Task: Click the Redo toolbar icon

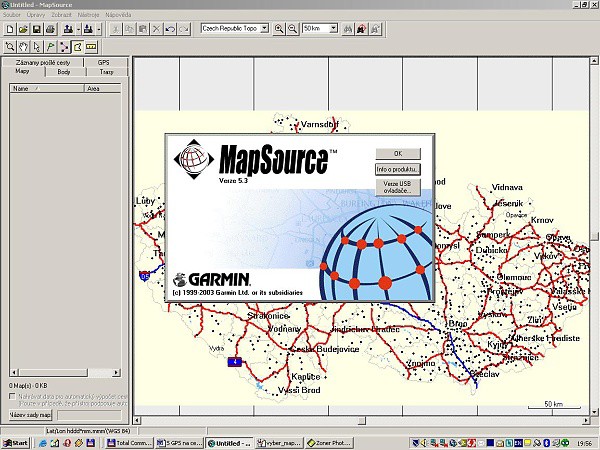Action: 184,29
